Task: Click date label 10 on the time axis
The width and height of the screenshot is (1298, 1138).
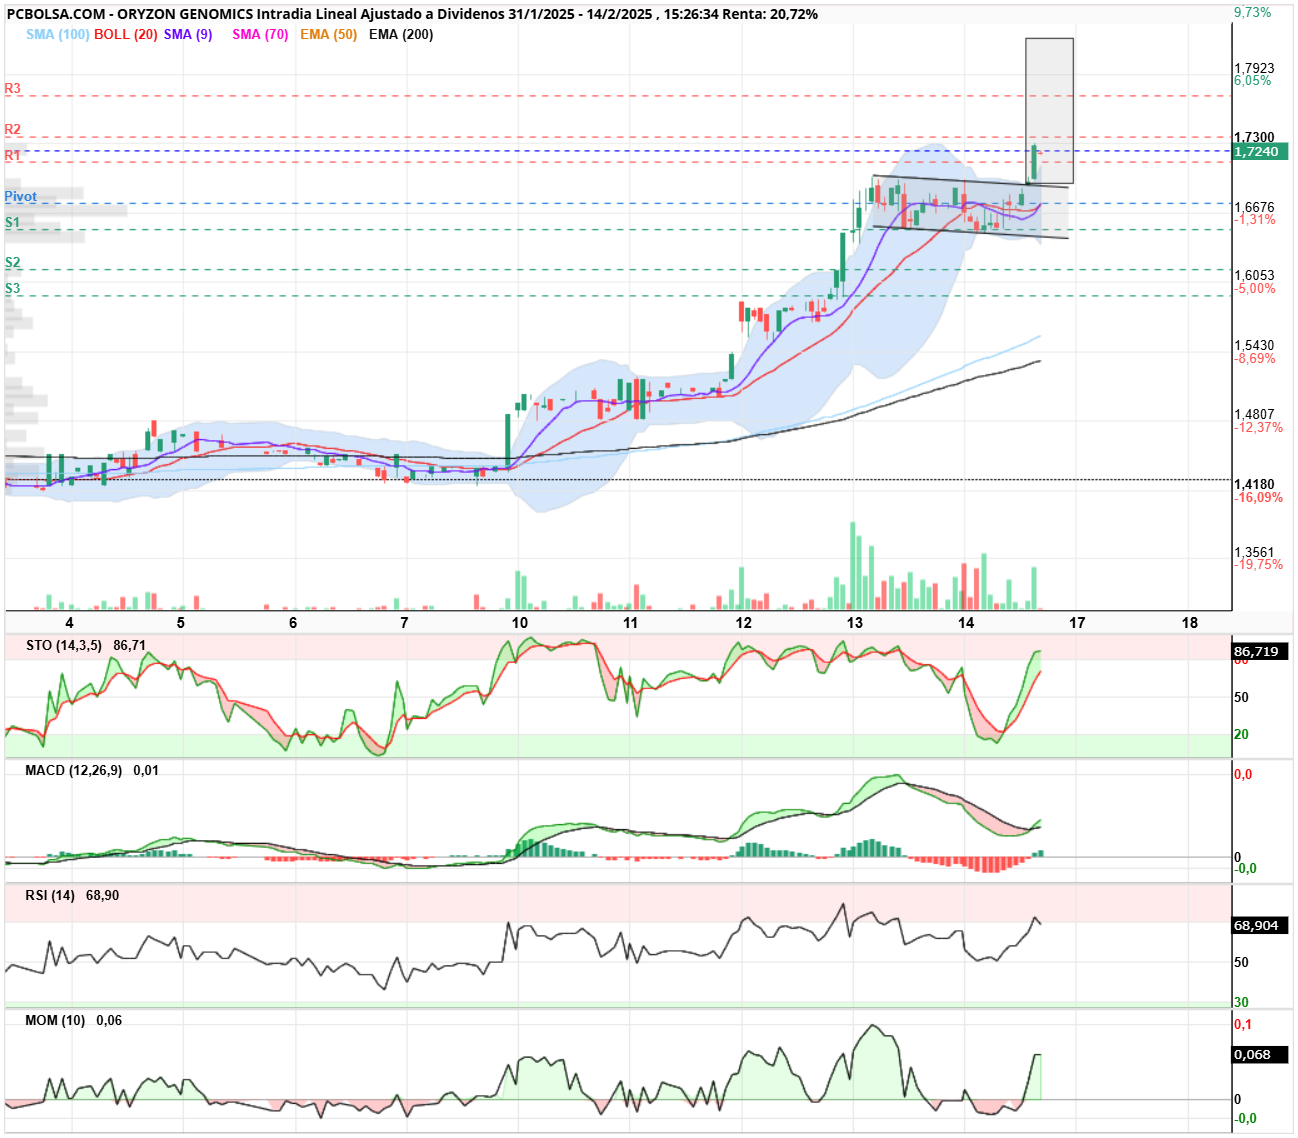Action: 520,622
